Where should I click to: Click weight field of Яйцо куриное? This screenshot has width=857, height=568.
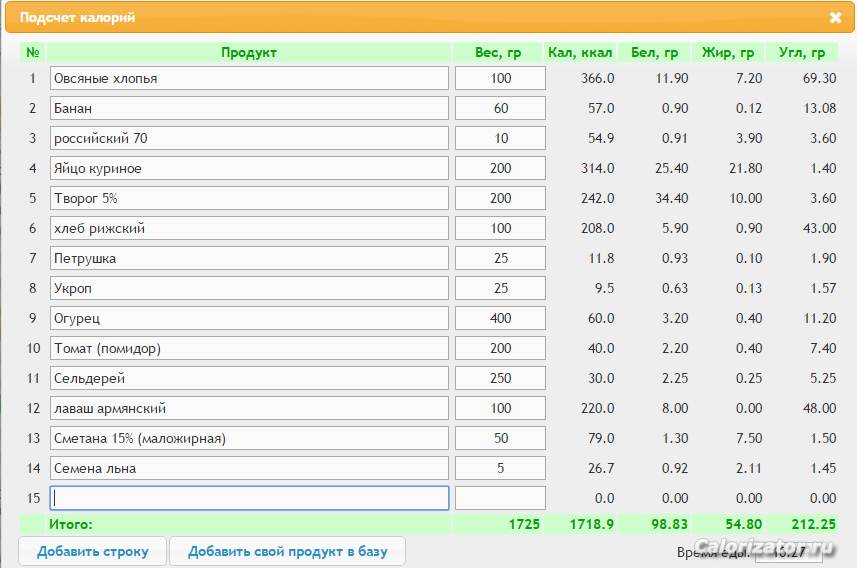[x=500, y=168]
